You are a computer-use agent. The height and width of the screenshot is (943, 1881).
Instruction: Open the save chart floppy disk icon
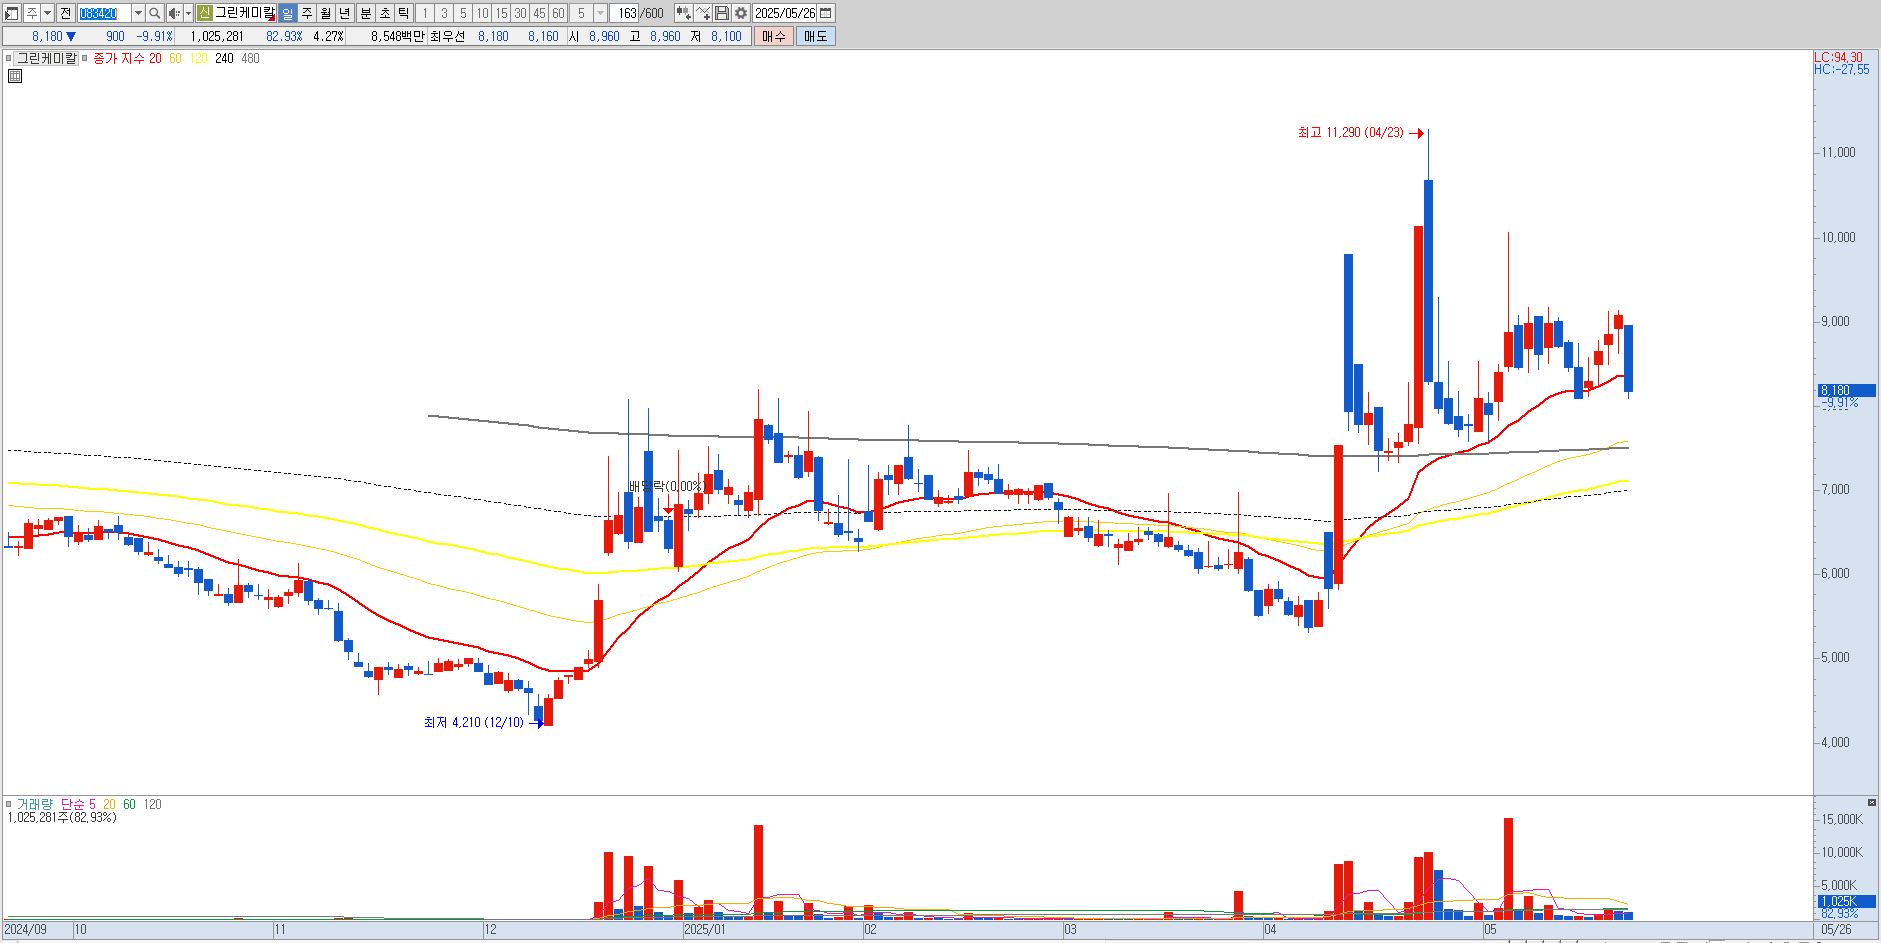pyautogui.click(x=722, y=13)
